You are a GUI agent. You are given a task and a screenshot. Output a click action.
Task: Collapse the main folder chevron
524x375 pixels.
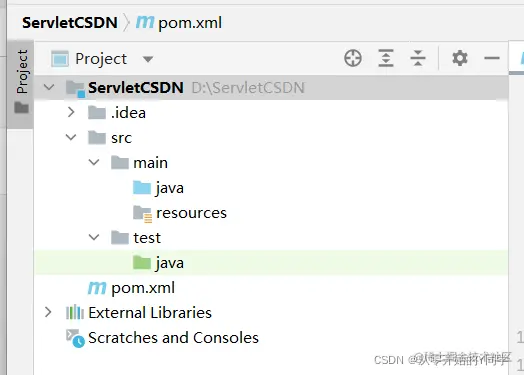pyautogui.click(x=94, y=162)
